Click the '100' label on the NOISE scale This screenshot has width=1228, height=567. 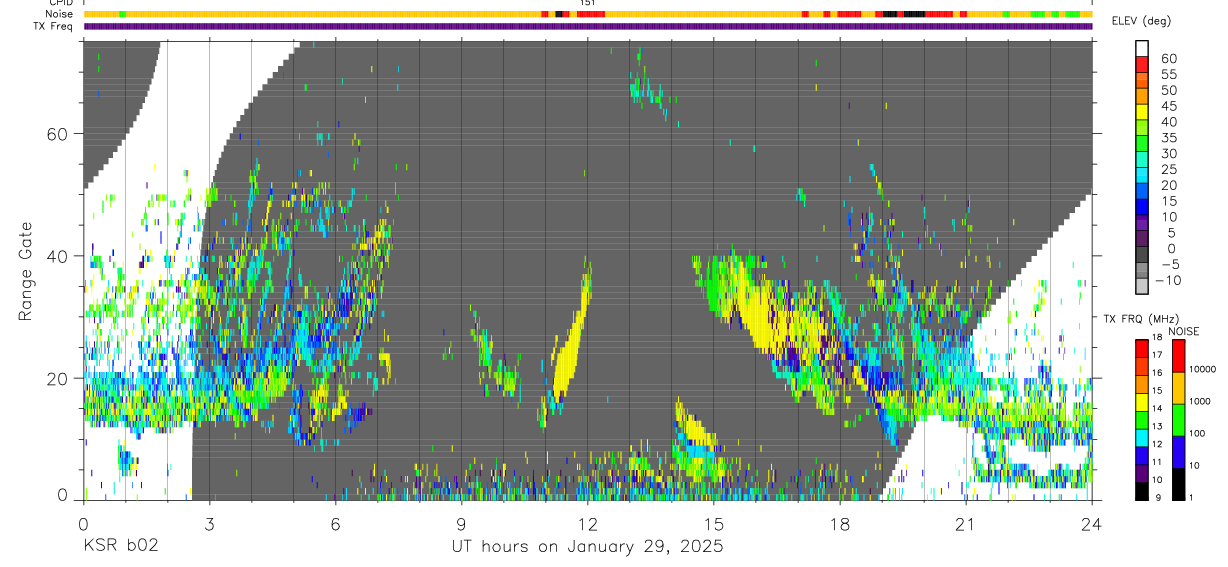[x=1197, y=433]
